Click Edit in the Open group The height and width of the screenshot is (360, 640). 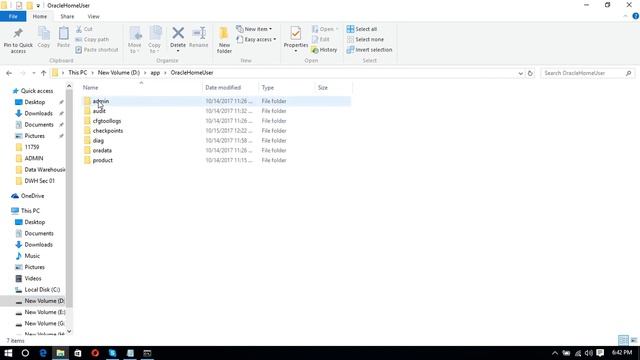click(x=321, y=40)
